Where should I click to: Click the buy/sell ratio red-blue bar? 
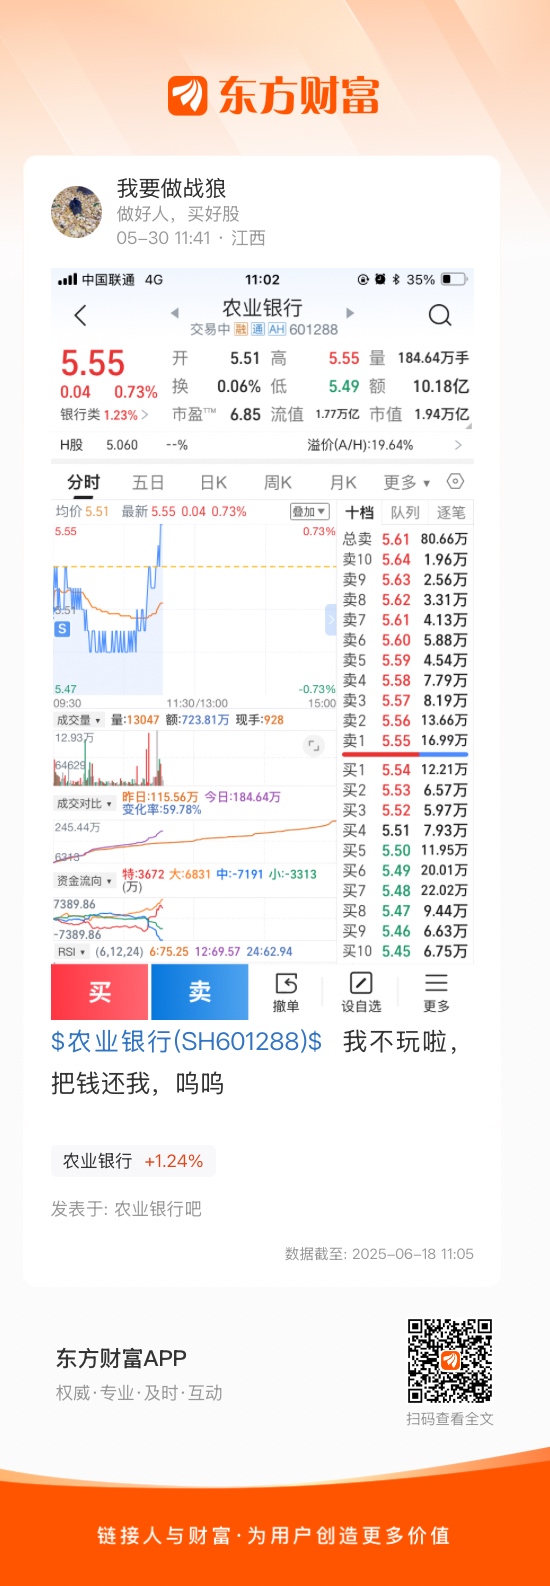pyautogui.click(x=405, y=755)
